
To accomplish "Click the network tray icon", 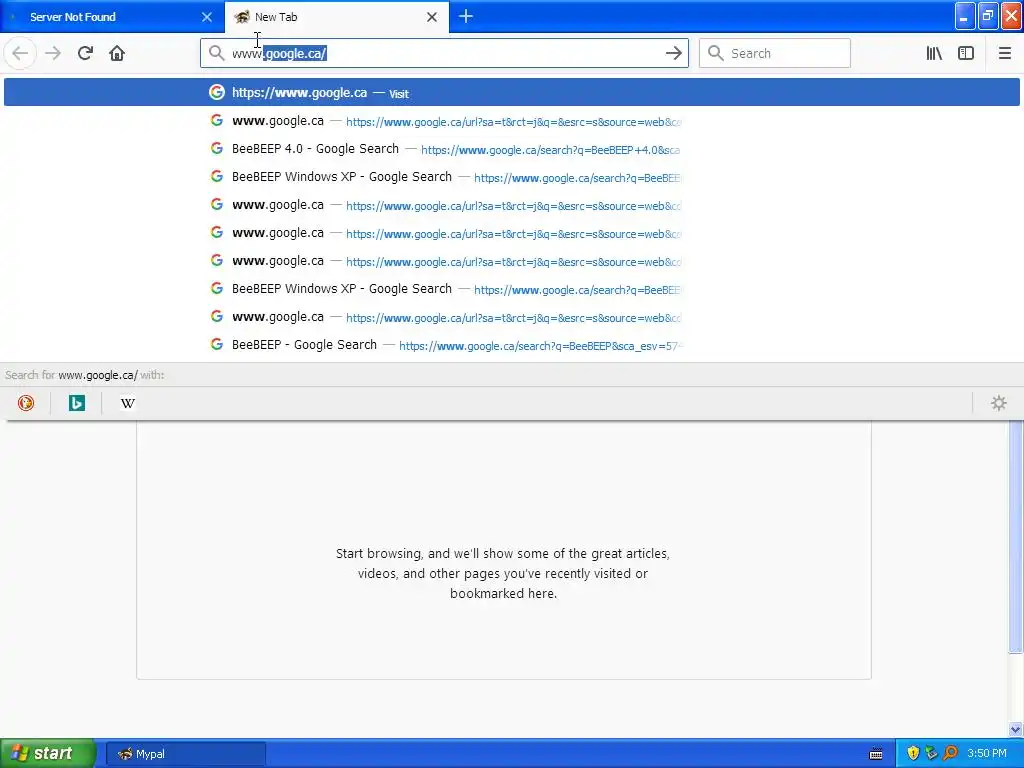I will (931, 754).
